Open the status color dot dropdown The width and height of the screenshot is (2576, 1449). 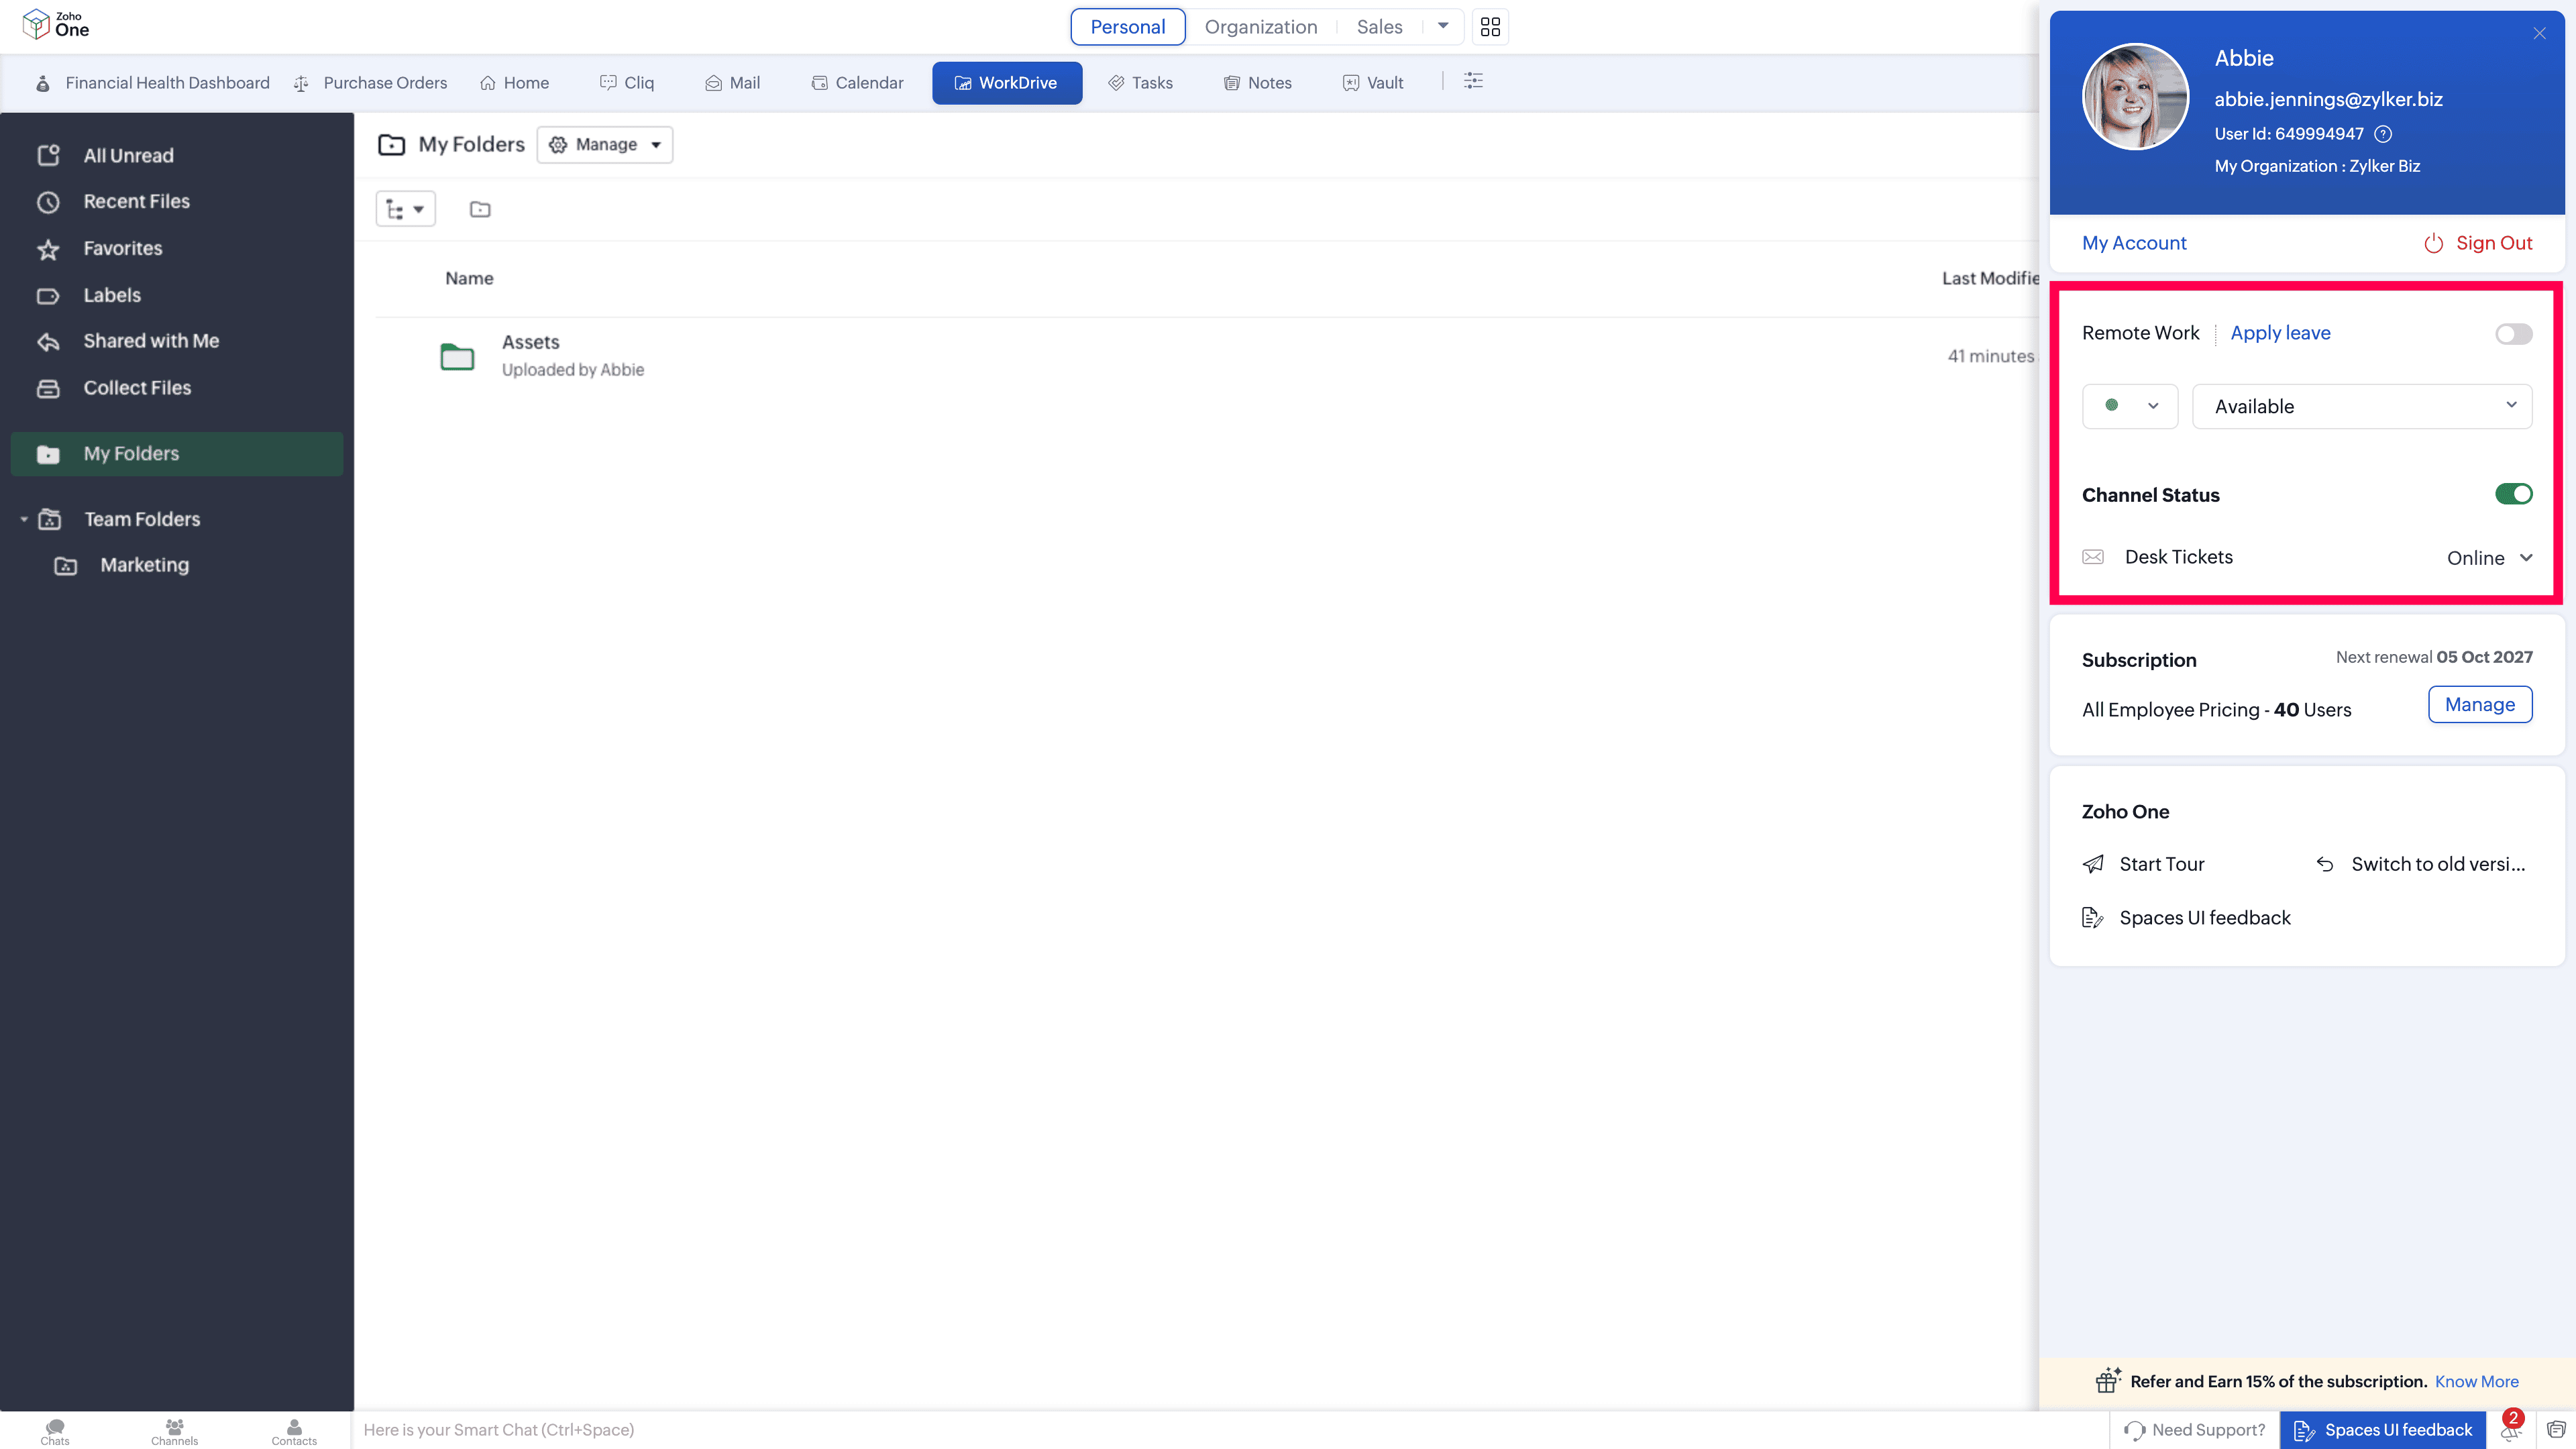[2129, 406]
